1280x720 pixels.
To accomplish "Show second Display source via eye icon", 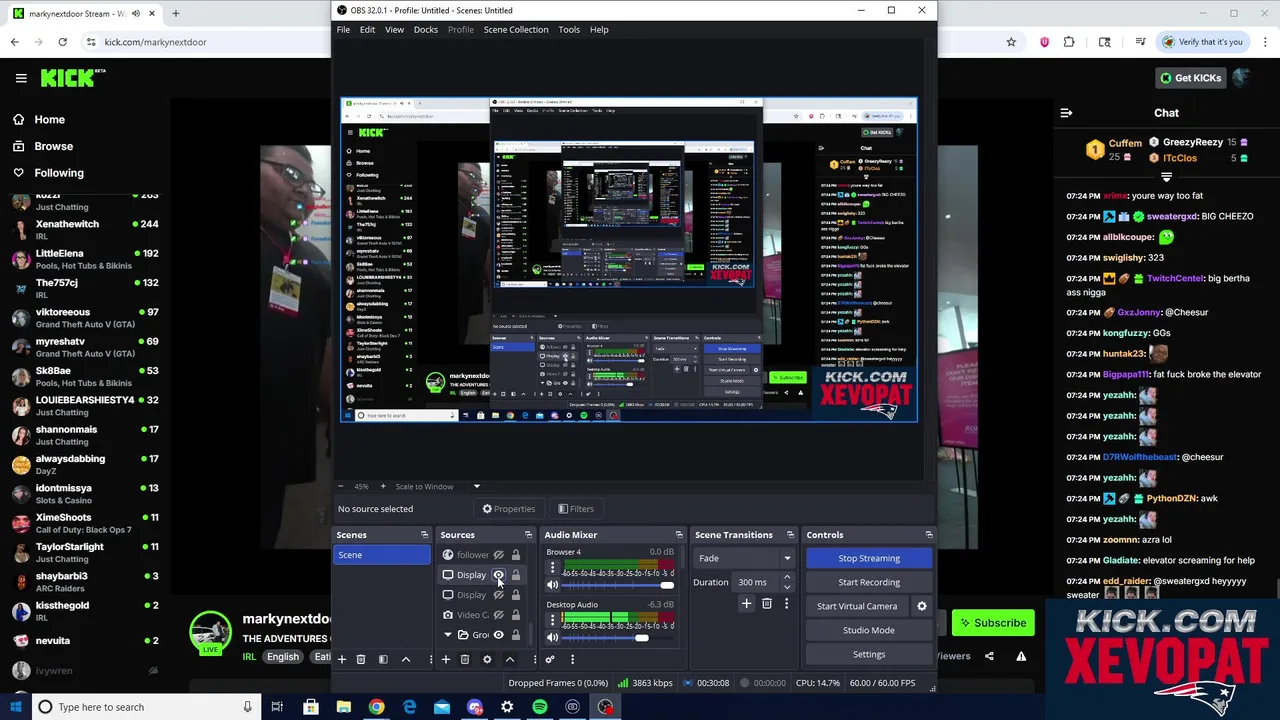I will point(498,595).
